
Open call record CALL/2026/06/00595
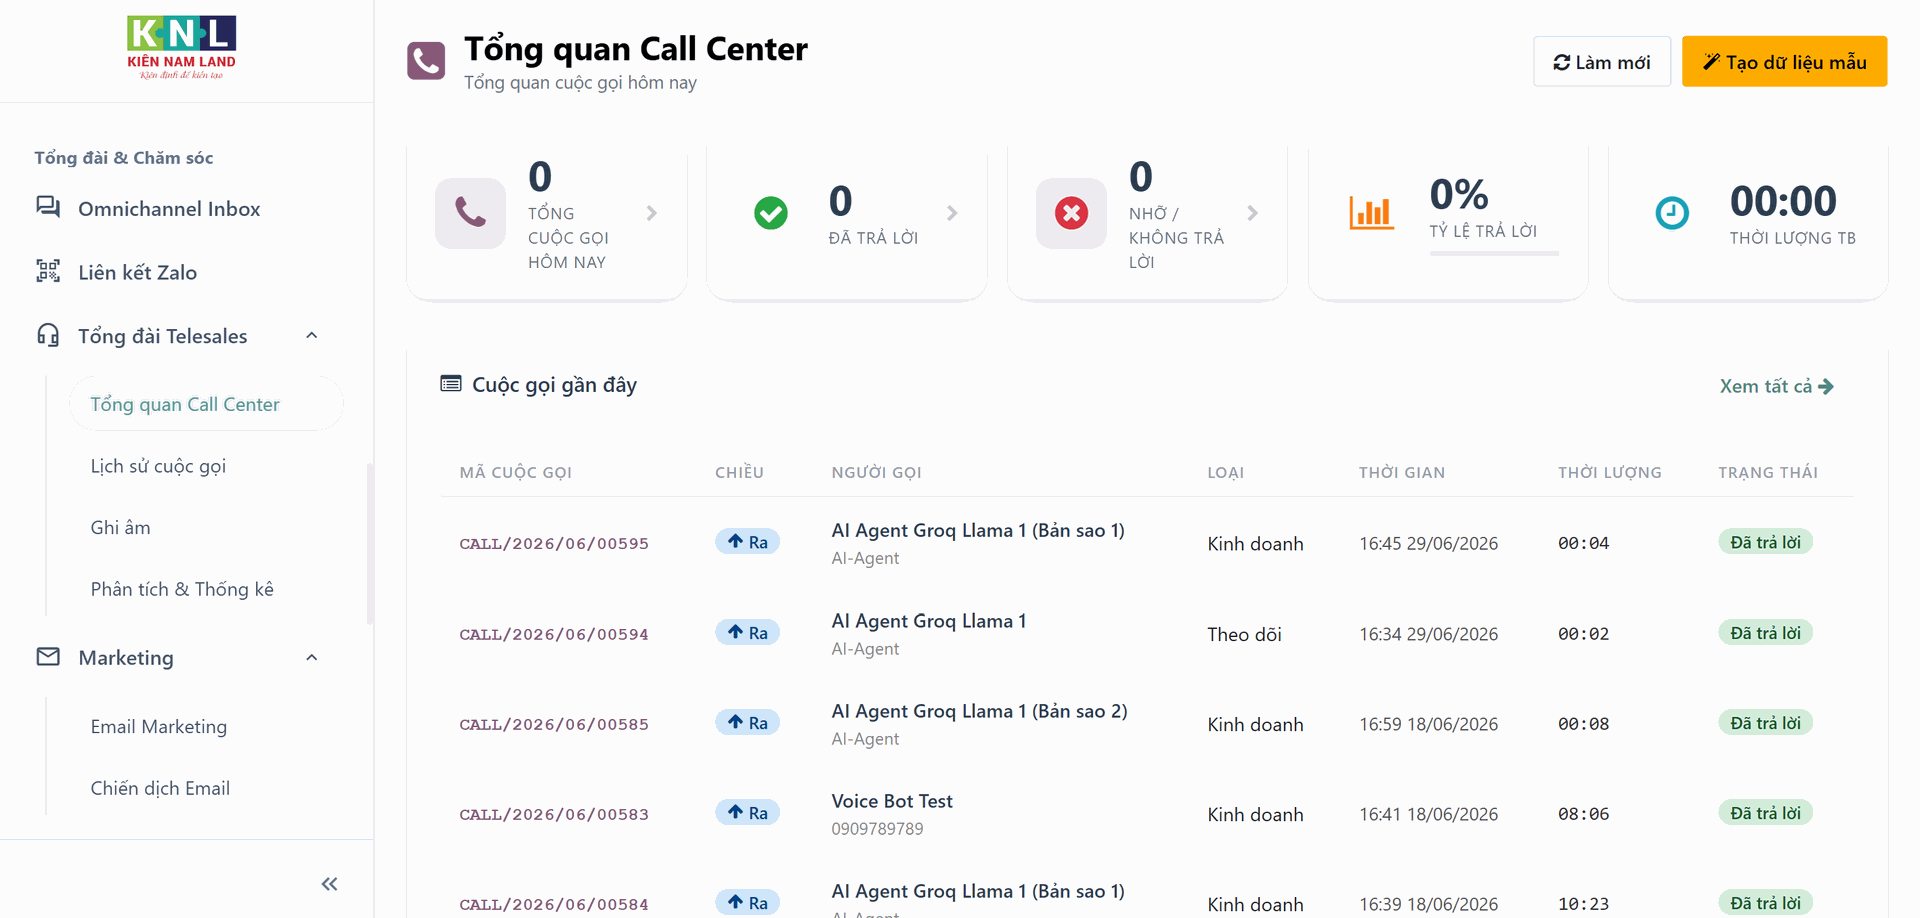pyautogui.click(x=554, y=544)
